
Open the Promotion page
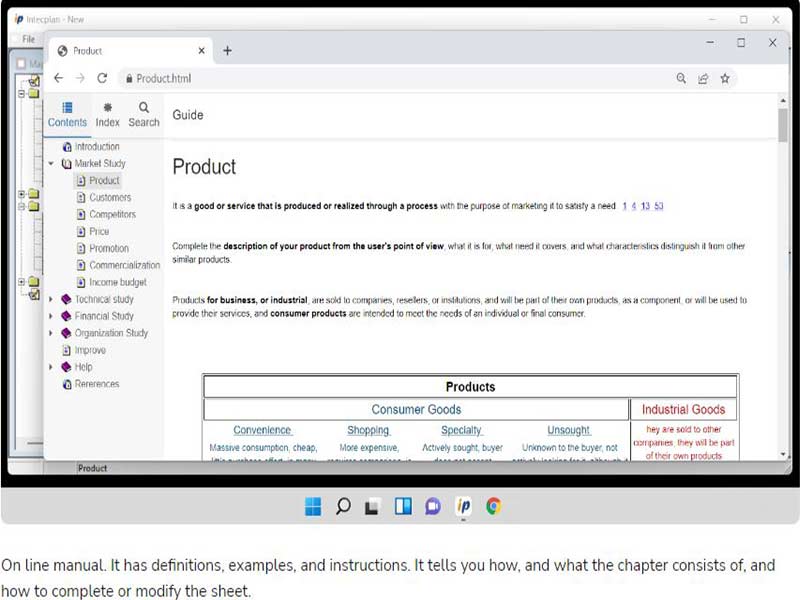coord(109,248)
